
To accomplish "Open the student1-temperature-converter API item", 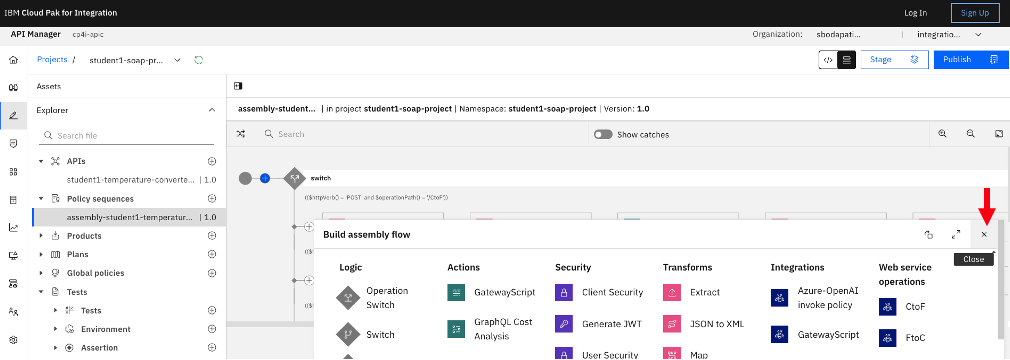I will 129,180.
